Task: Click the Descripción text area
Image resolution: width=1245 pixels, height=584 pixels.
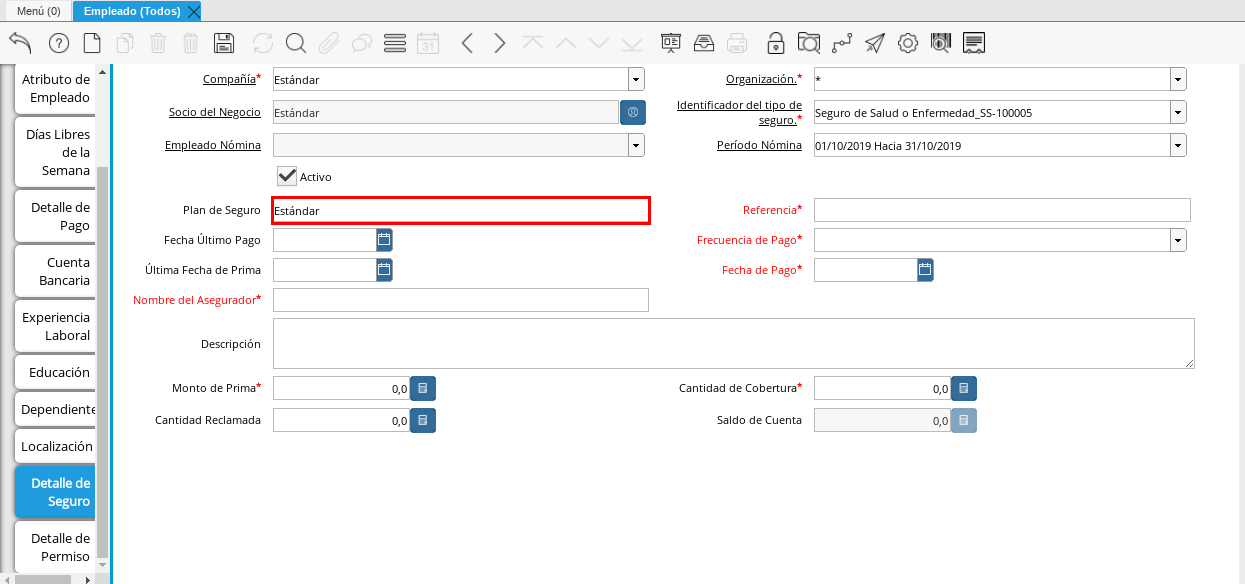Action: 733,344
